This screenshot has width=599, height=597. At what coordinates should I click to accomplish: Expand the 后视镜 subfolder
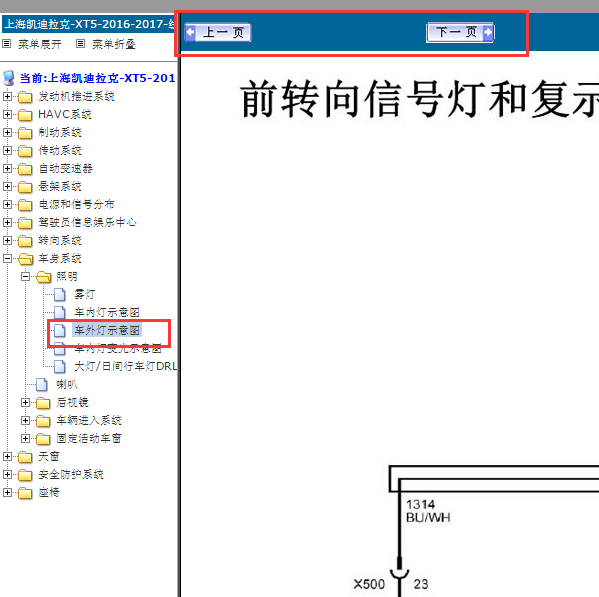point(25,402)
